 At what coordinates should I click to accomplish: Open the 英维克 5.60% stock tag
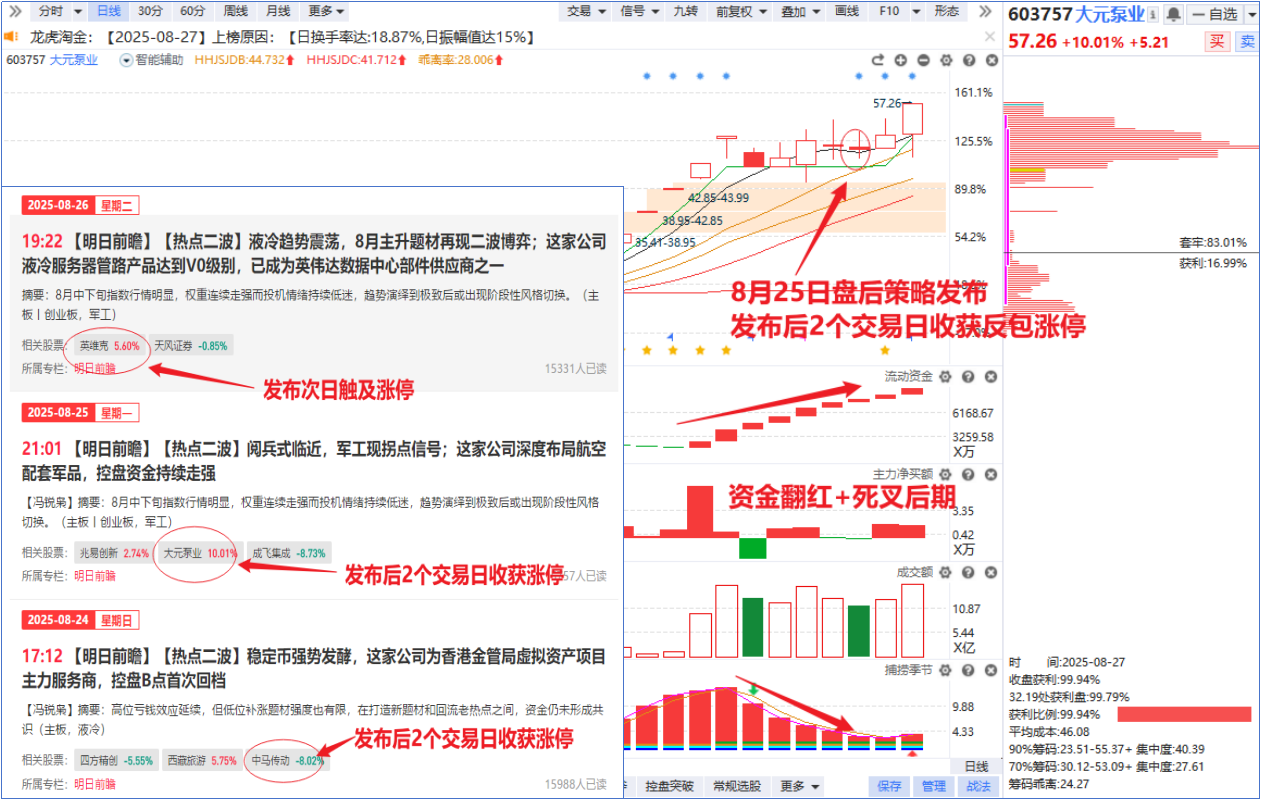click(x=110, y=346)
